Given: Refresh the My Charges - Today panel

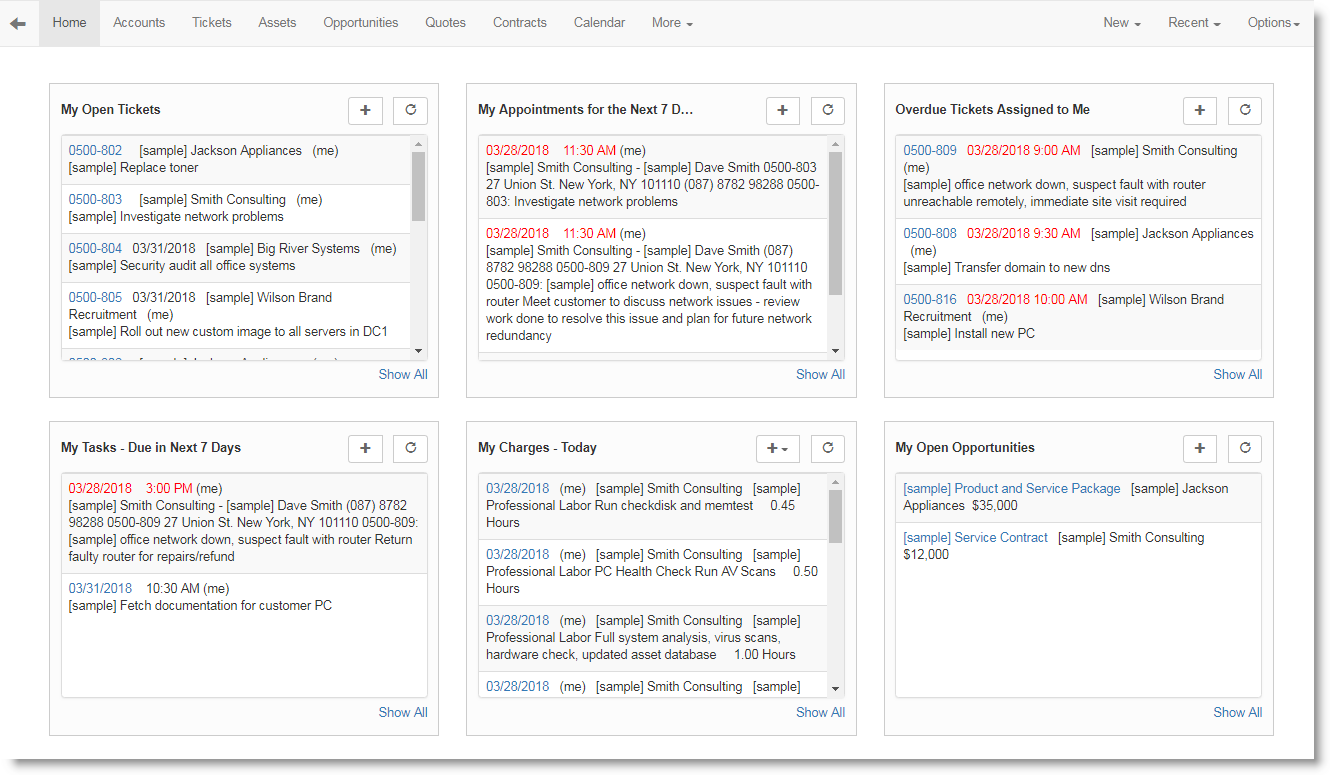Looking at the screenshot, I should click(x=827, y=449).
